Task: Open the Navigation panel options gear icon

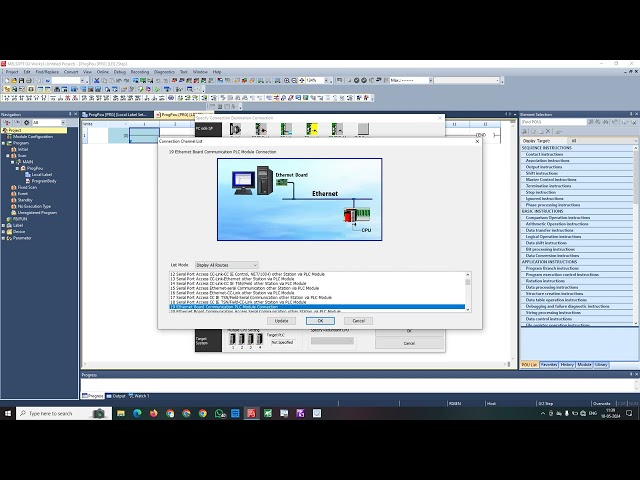Action: 27,122
